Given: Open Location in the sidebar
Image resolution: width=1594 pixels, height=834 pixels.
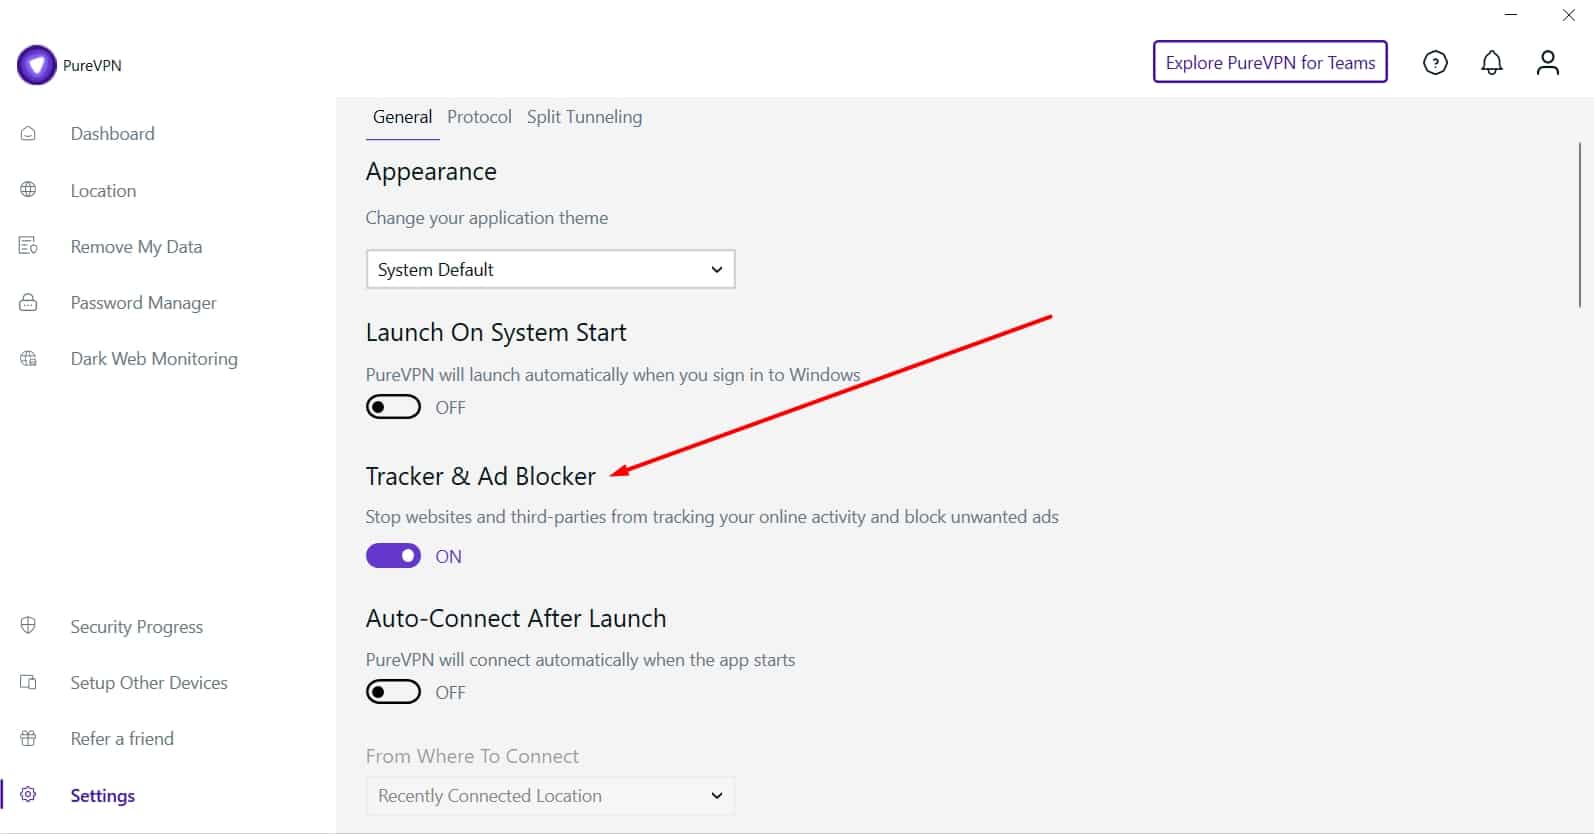Looking at the screenshot, I should click(103, 190).
